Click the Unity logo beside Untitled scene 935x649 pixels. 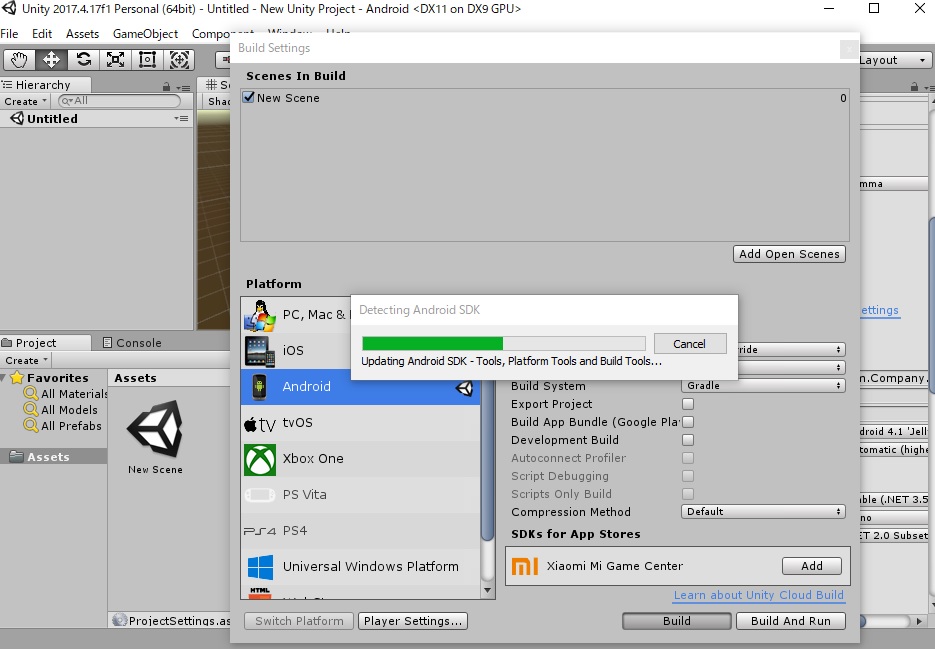coord(17,118)
